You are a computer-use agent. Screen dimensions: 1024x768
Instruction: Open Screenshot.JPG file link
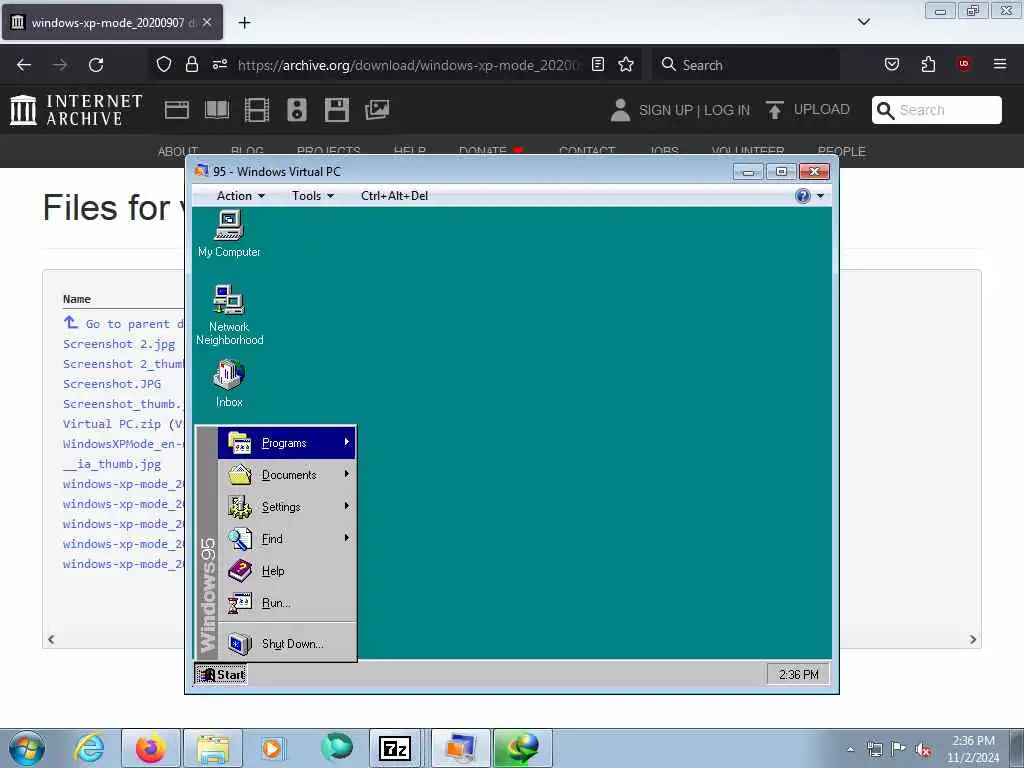[x=112, y=384]
